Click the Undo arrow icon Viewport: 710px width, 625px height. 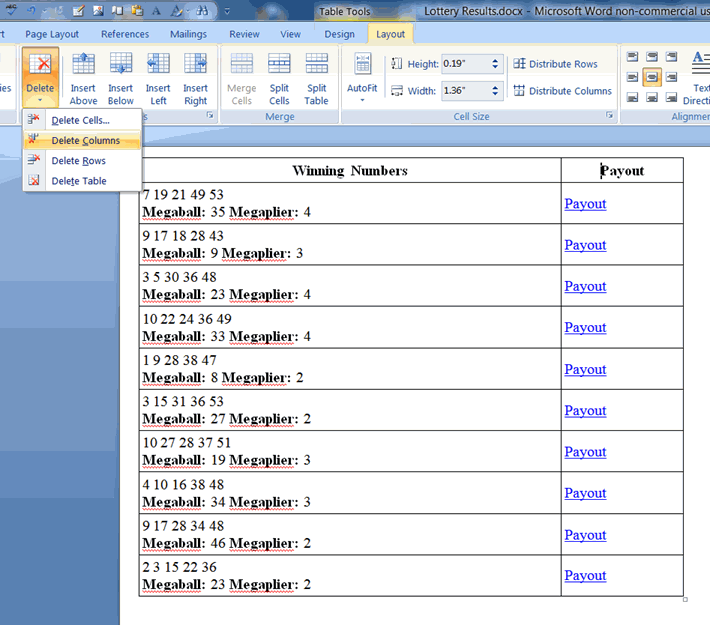31,10
